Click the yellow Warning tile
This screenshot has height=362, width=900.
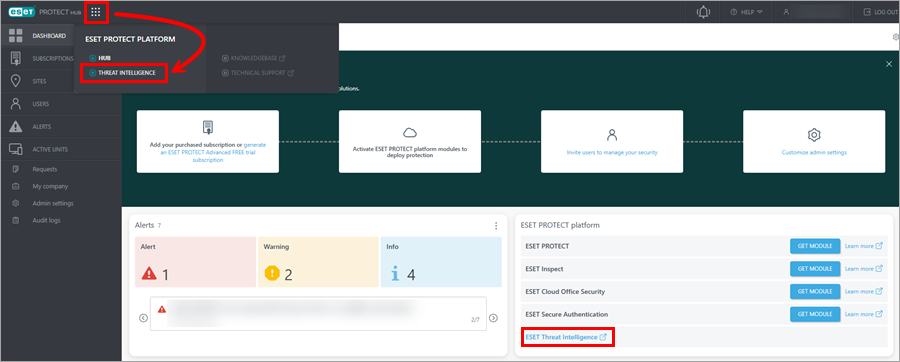(x=318, y=262)
